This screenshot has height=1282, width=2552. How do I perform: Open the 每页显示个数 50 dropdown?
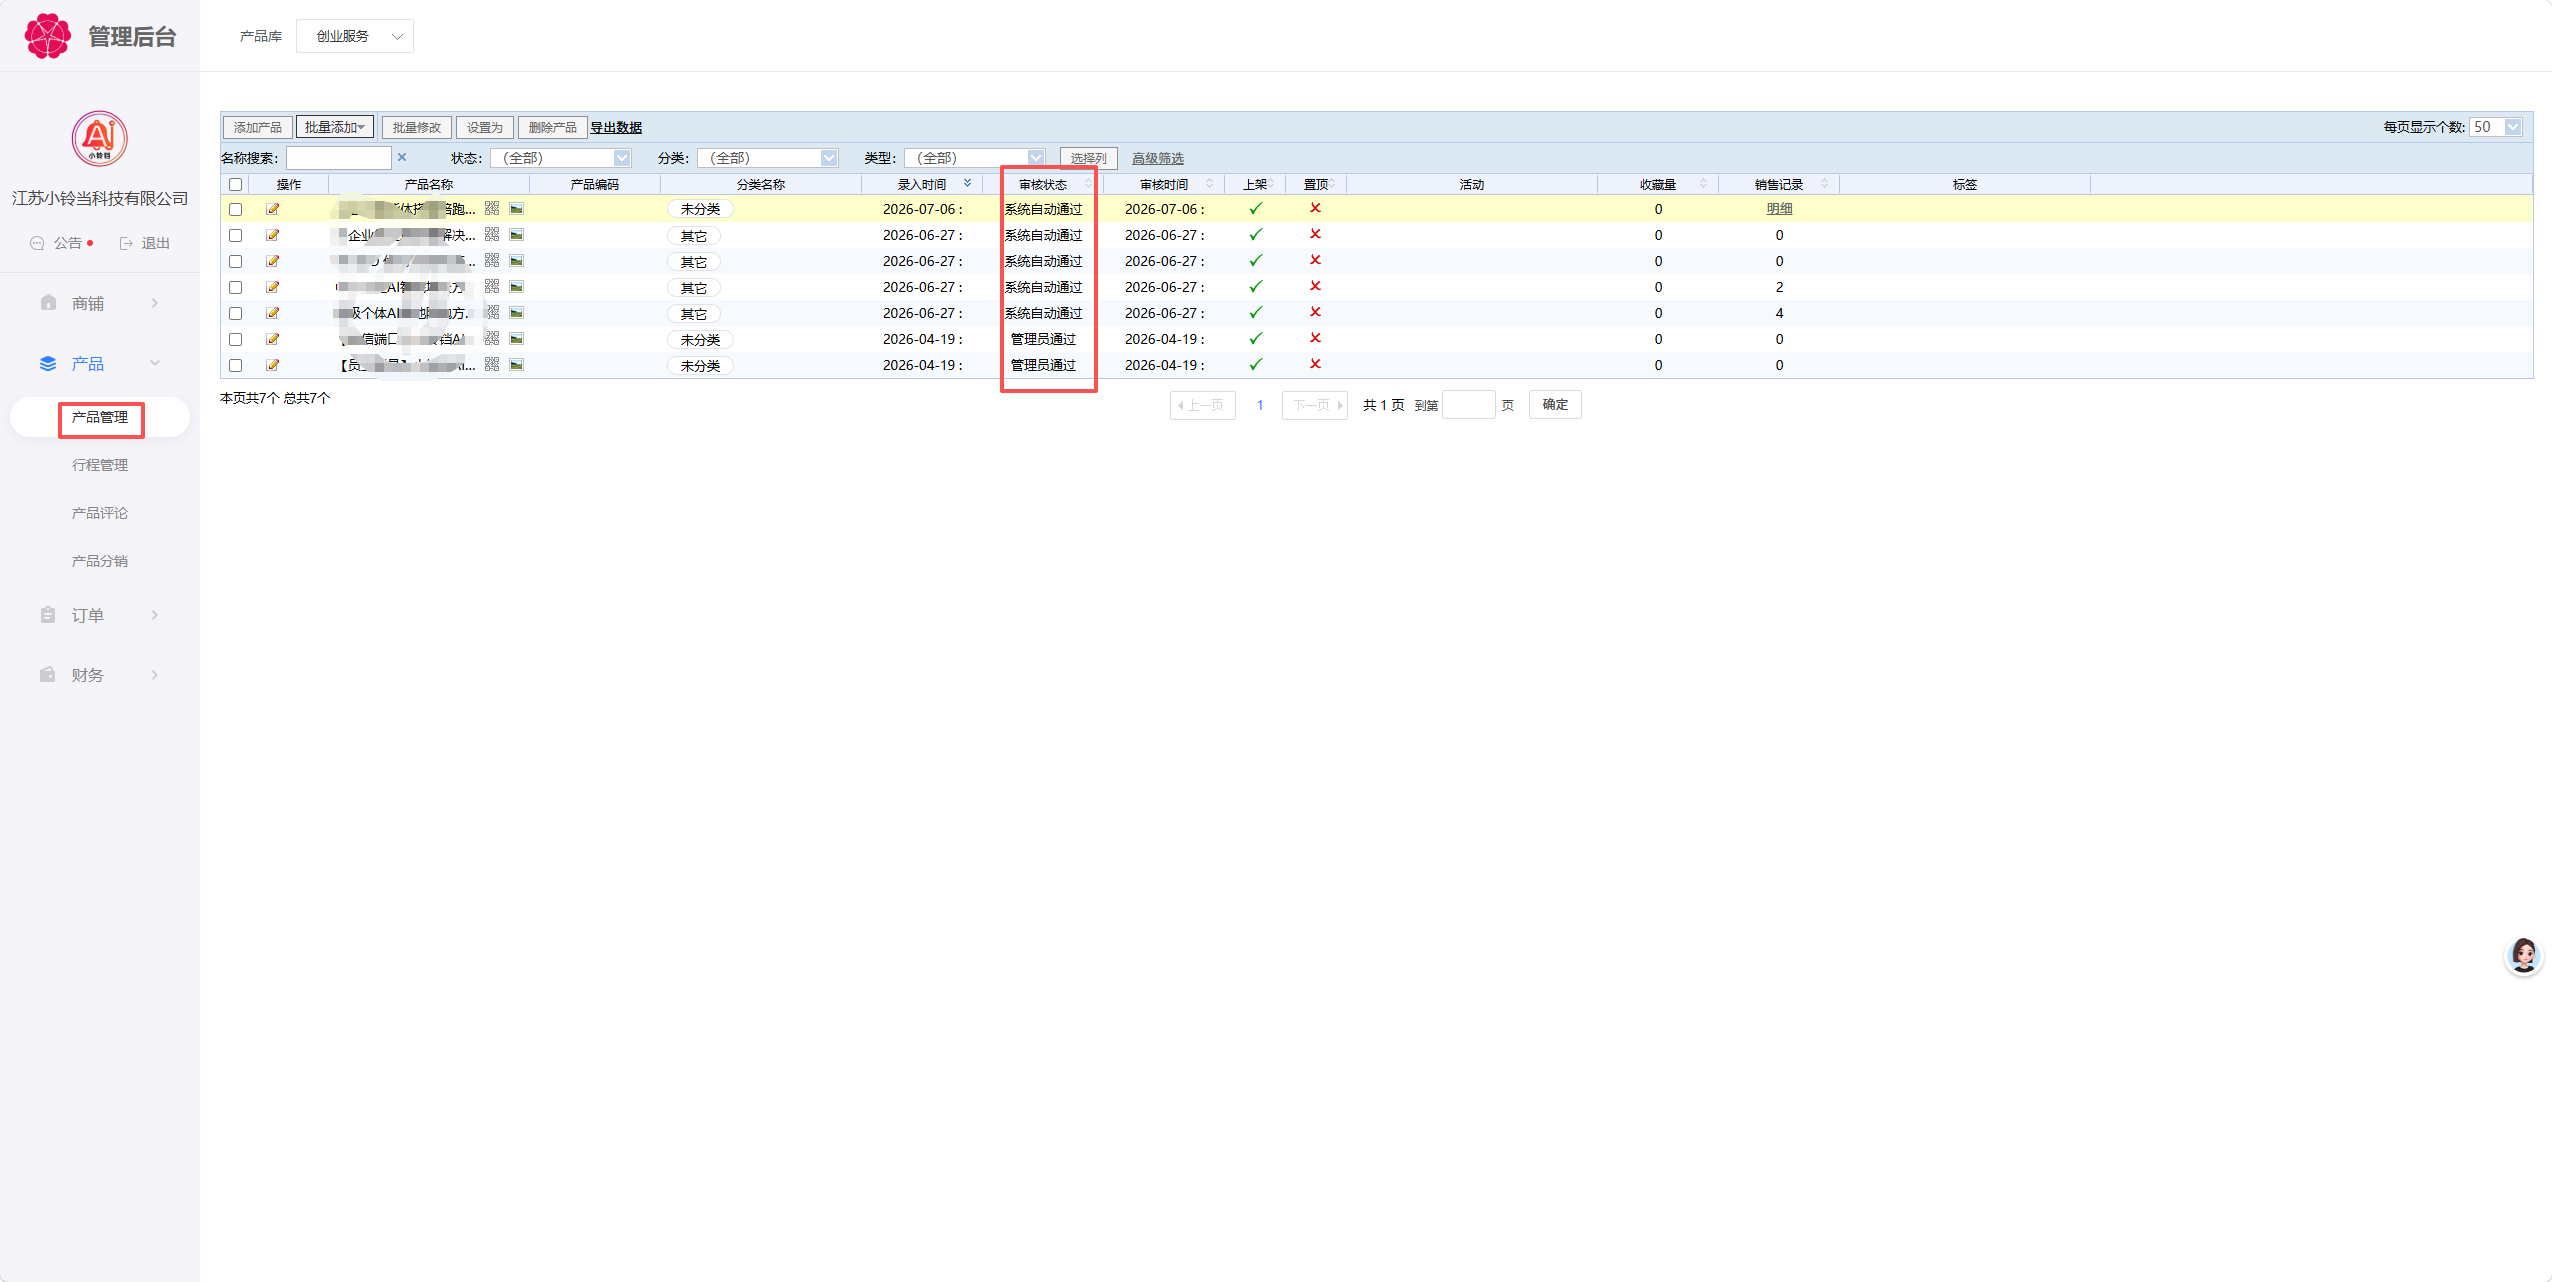(x=2496, y=127)
